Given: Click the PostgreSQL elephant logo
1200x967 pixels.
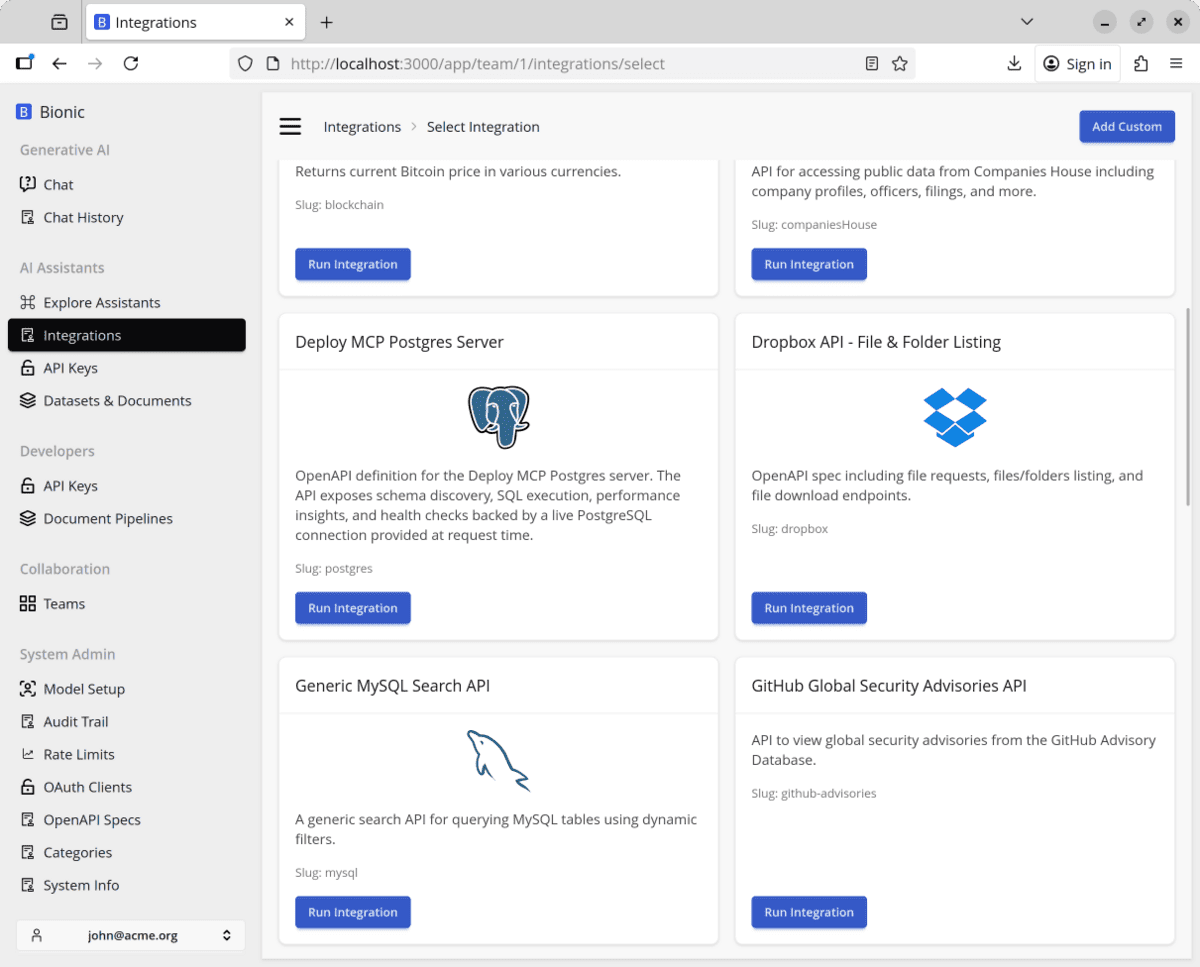Looking at the screenshot, I should tap(498, 417).
